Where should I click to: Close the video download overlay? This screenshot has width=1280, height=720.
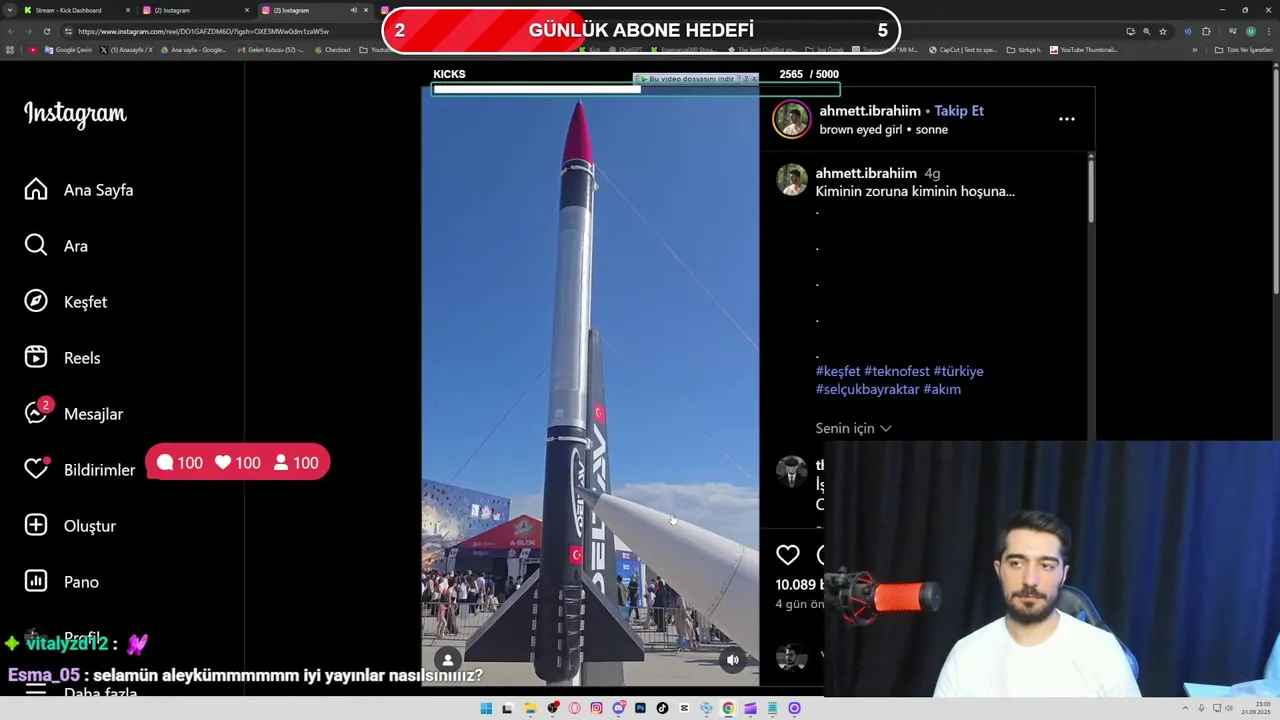click(754, 78)
